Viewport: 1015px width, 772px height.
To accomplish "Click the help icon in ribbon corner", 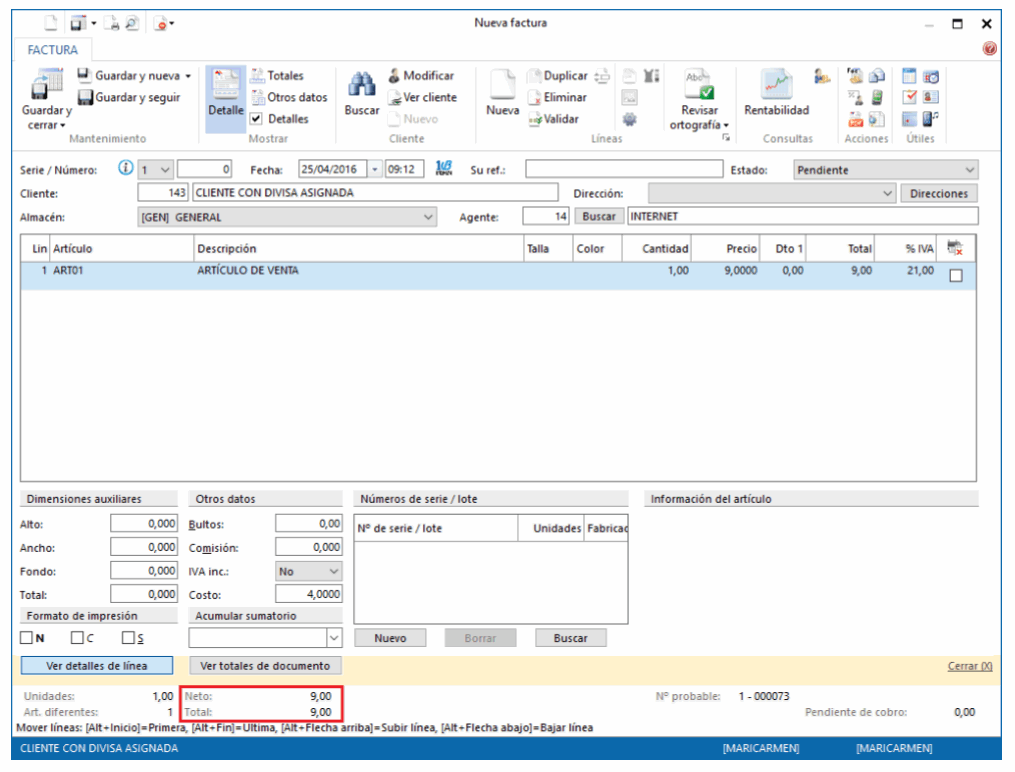I will [989, 49].
